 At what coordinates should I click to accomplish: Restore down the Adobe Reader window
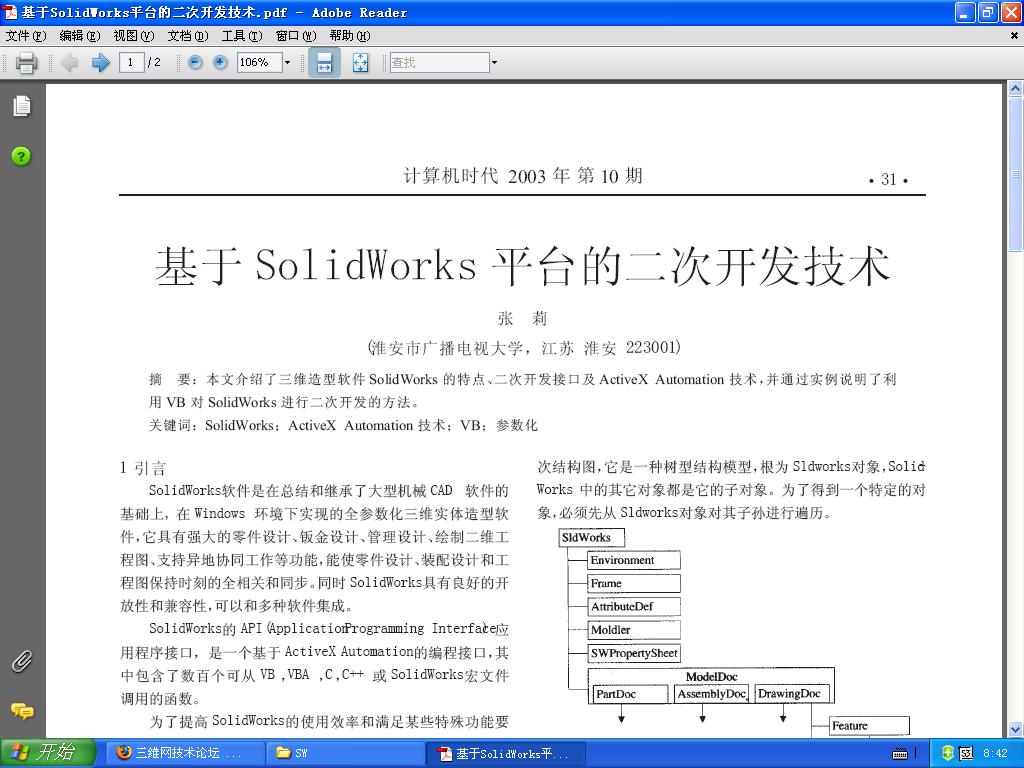[x=988, y=12]
